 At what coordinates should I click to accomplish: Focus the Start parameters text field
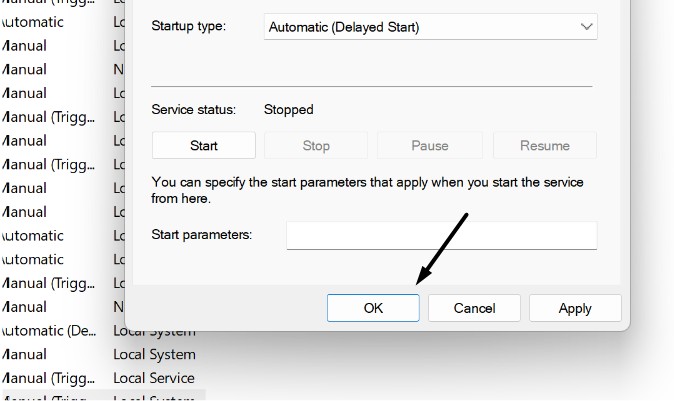[441, 235]
